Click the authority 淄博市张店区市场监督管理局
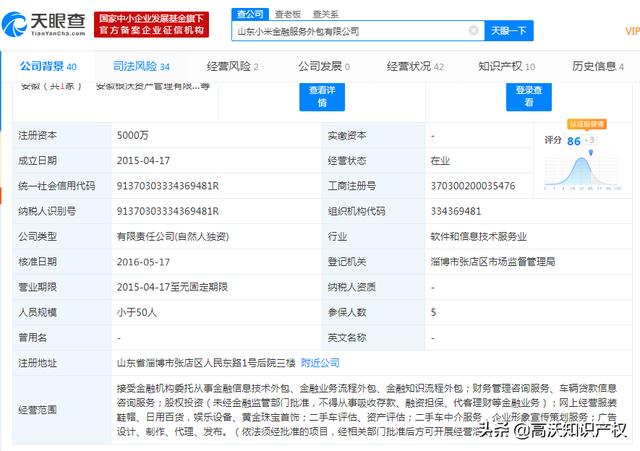Viewport: 640px width, 451px height. [493, 262]
